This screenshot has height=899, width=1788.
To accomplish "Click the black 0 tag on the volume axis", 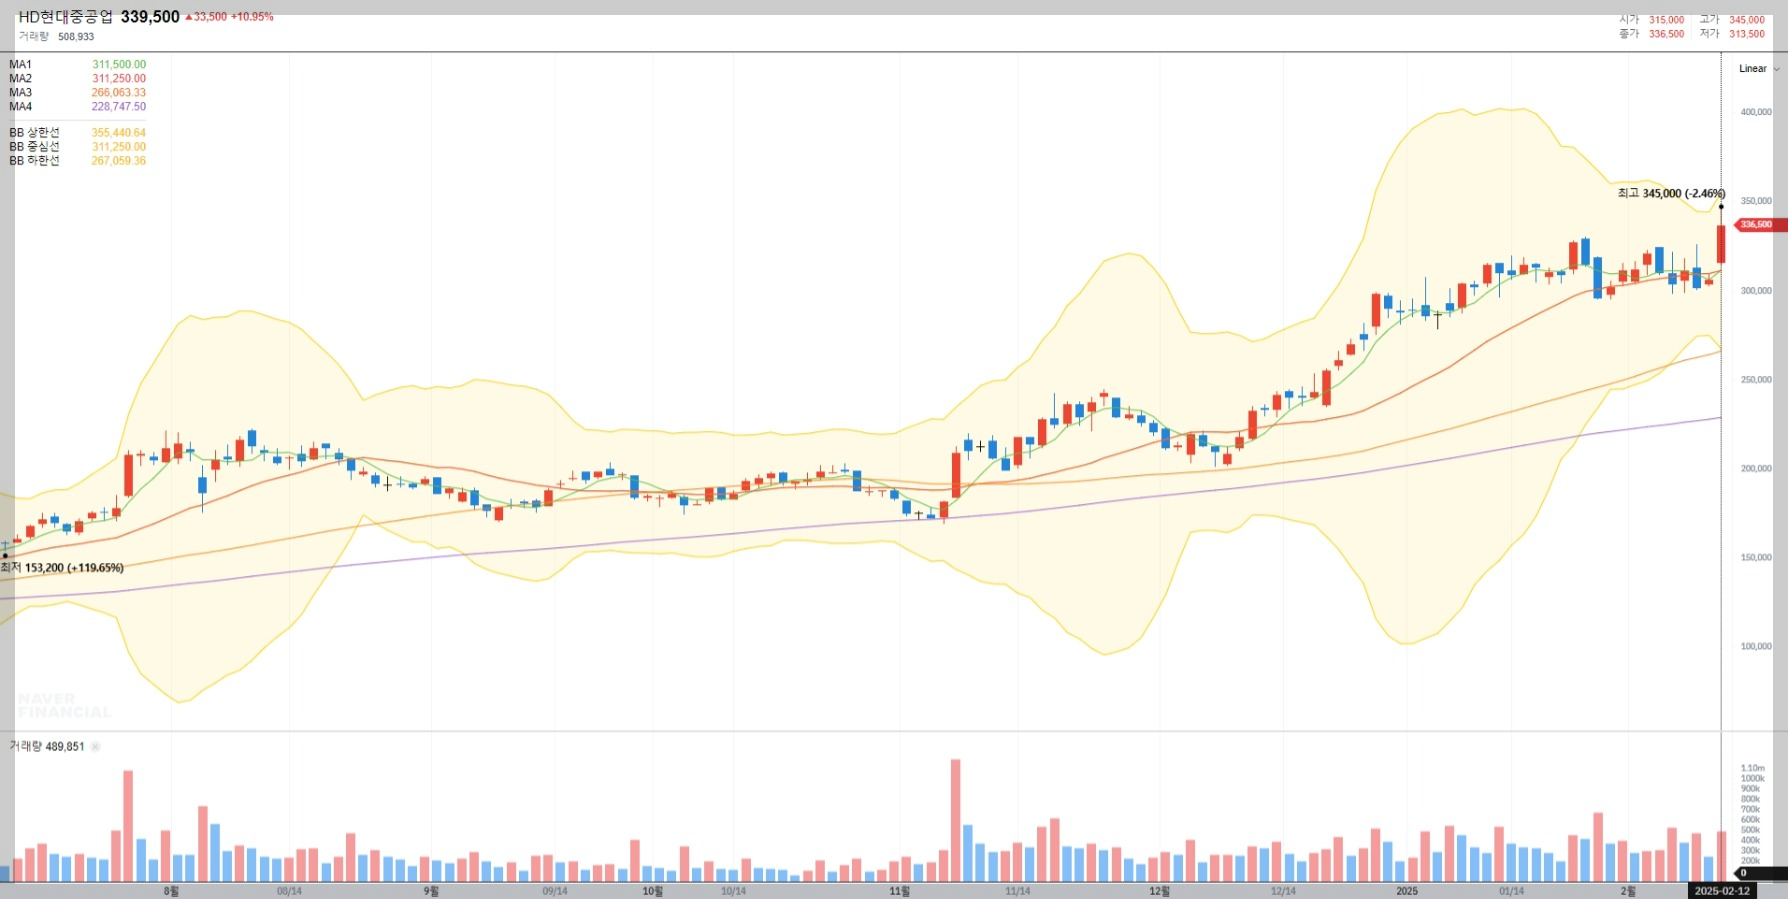I will (x=1759, y=873).
